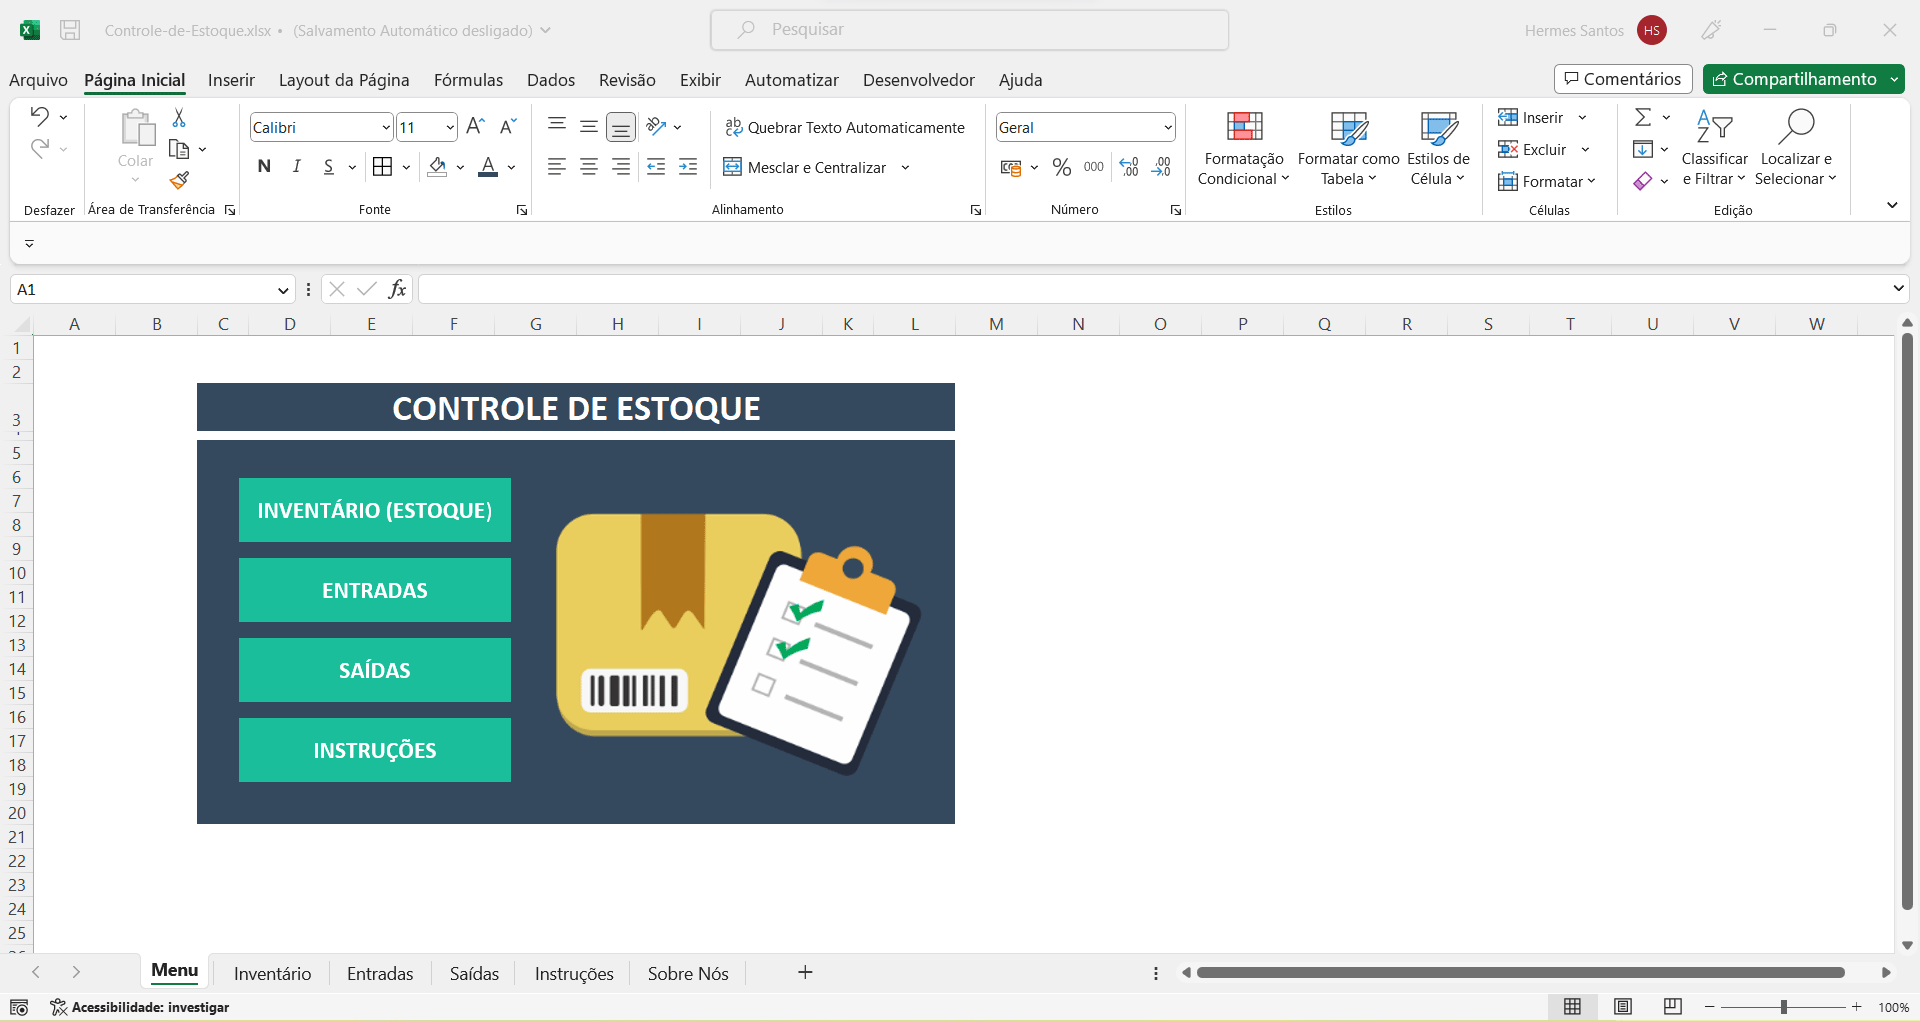Toggle Italic formatting

[x=296, y=167]
